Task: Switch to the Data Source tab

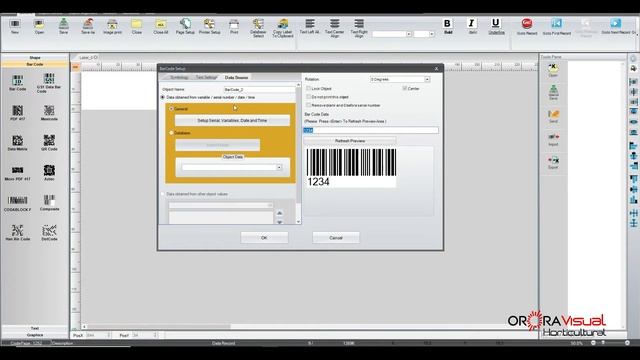Action: click(x=236, y=77)
